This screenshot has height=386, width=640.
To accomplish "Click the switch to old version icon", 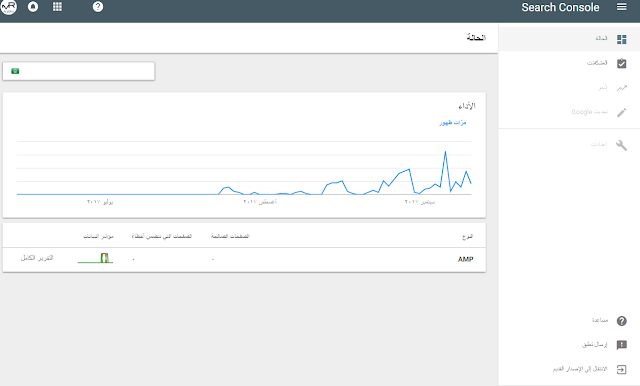I will tap(621, 369).
